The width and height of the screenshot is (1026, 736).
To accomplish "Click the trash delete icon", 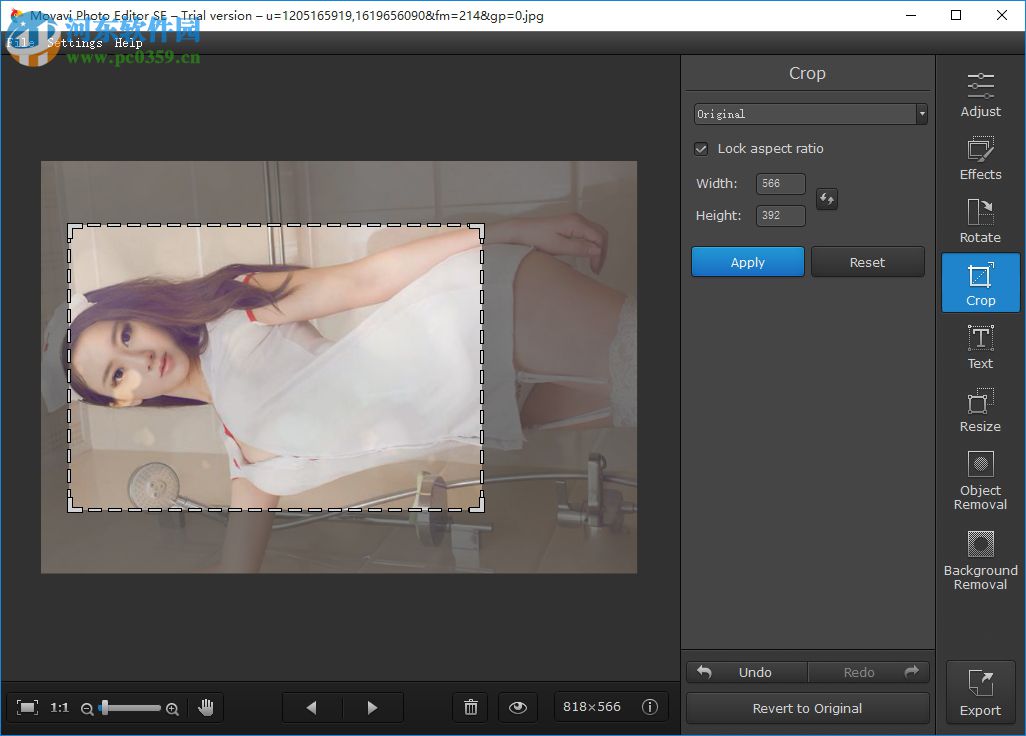I will 470,707.
